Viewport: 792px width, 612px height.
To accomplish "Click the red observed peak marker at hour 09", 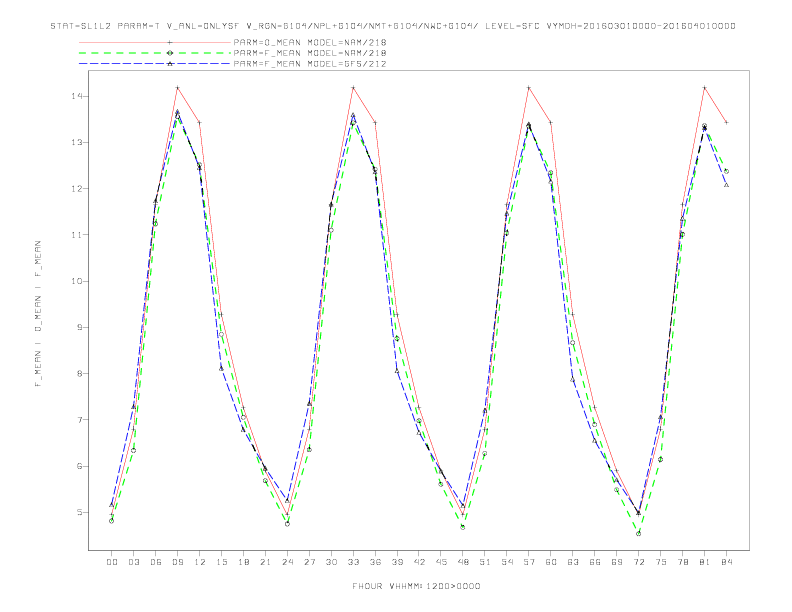I will [177, 88].
